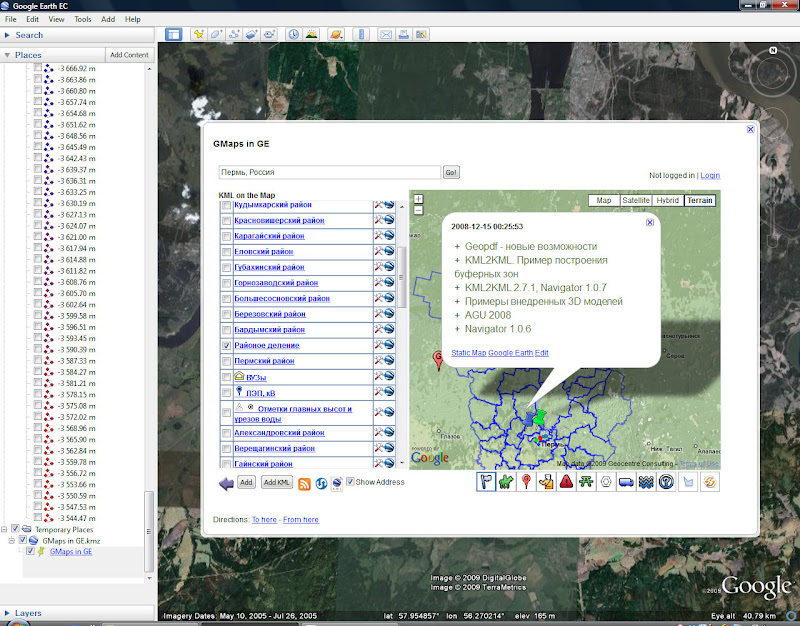Click the Record a Tour toolbar icon
The height and width of the screenshot is (626, 800).
tap(269, 34)
